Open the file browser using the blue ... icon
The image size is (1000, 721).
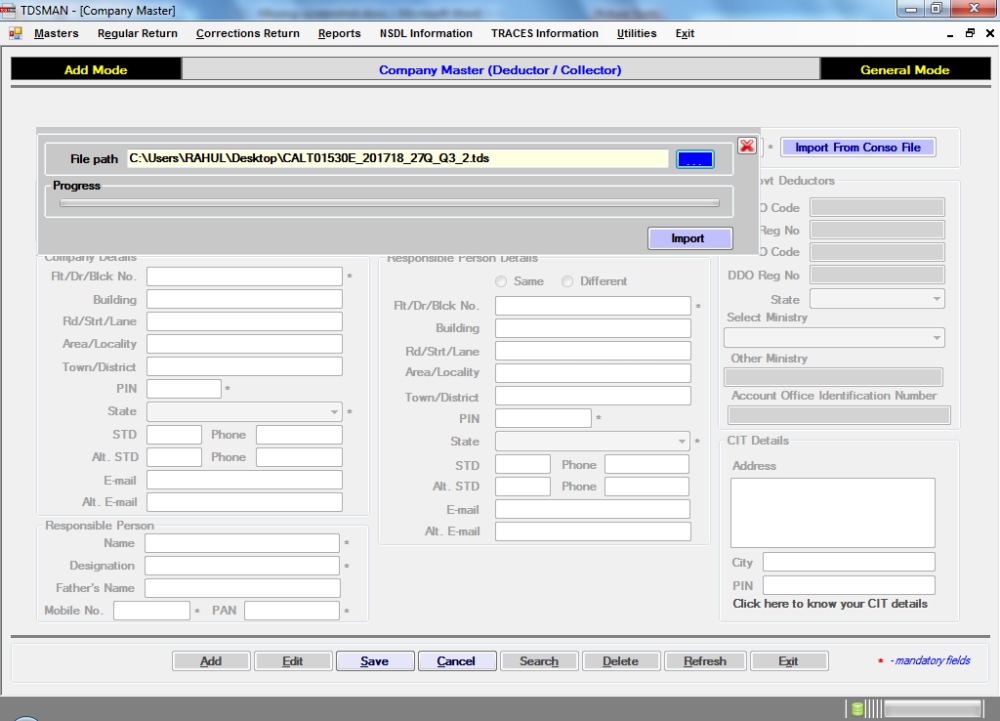[x=694, y=158]
